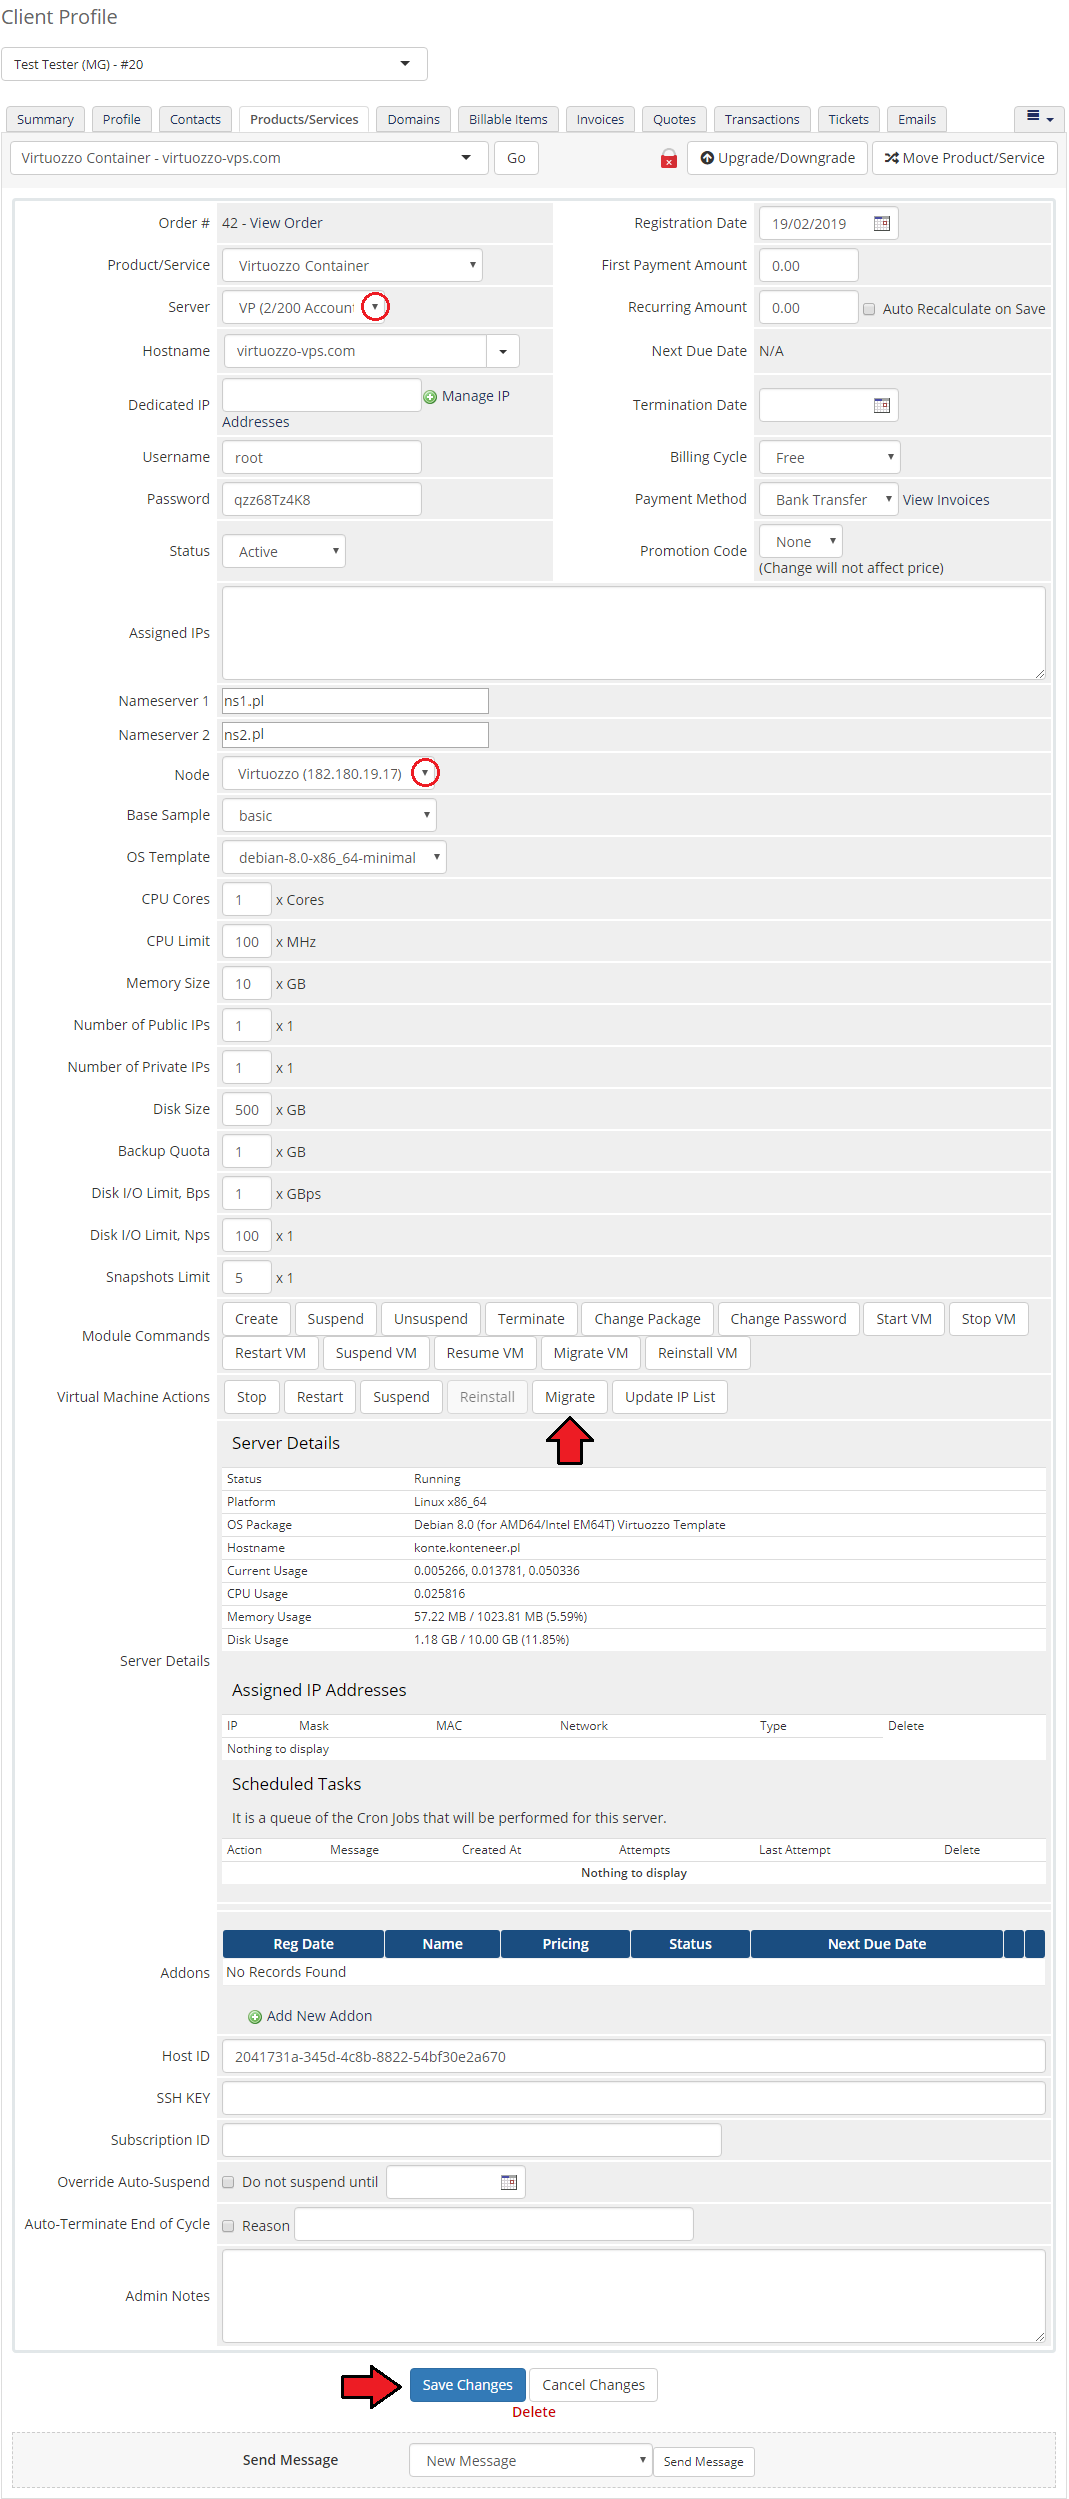Click in Admin Notes textarea

pos(633,2296)
